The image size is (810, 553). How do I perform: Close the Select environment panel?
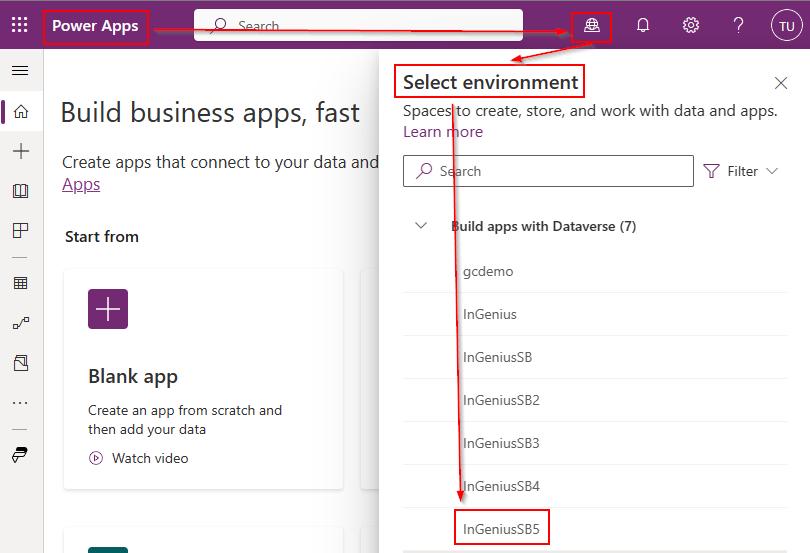tap(781, 83)
